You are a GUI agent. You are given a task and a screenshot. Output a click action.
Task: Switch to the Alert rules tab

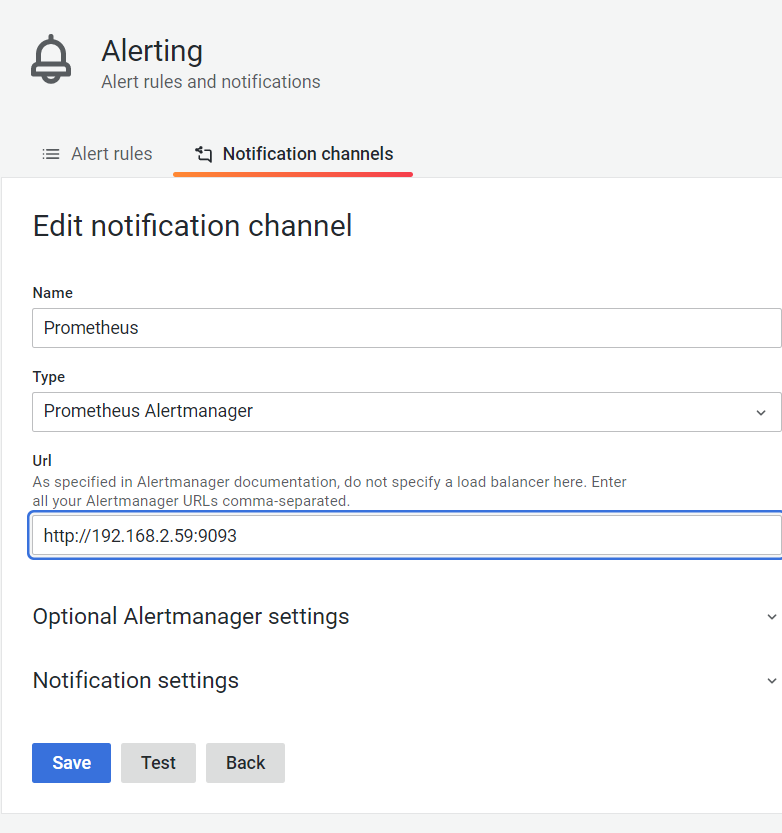(97, 154)
